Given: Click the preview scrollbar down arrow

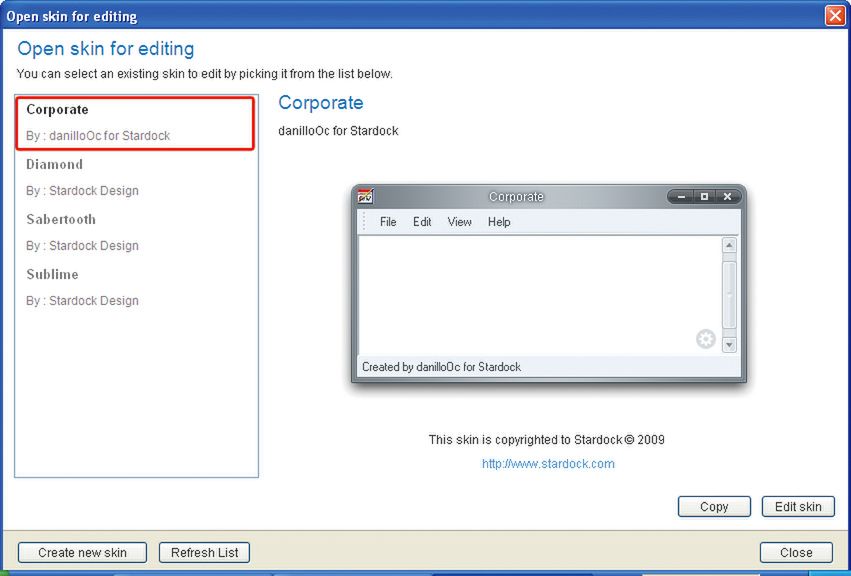Looking at the screenshot, I should coord(729,345).
